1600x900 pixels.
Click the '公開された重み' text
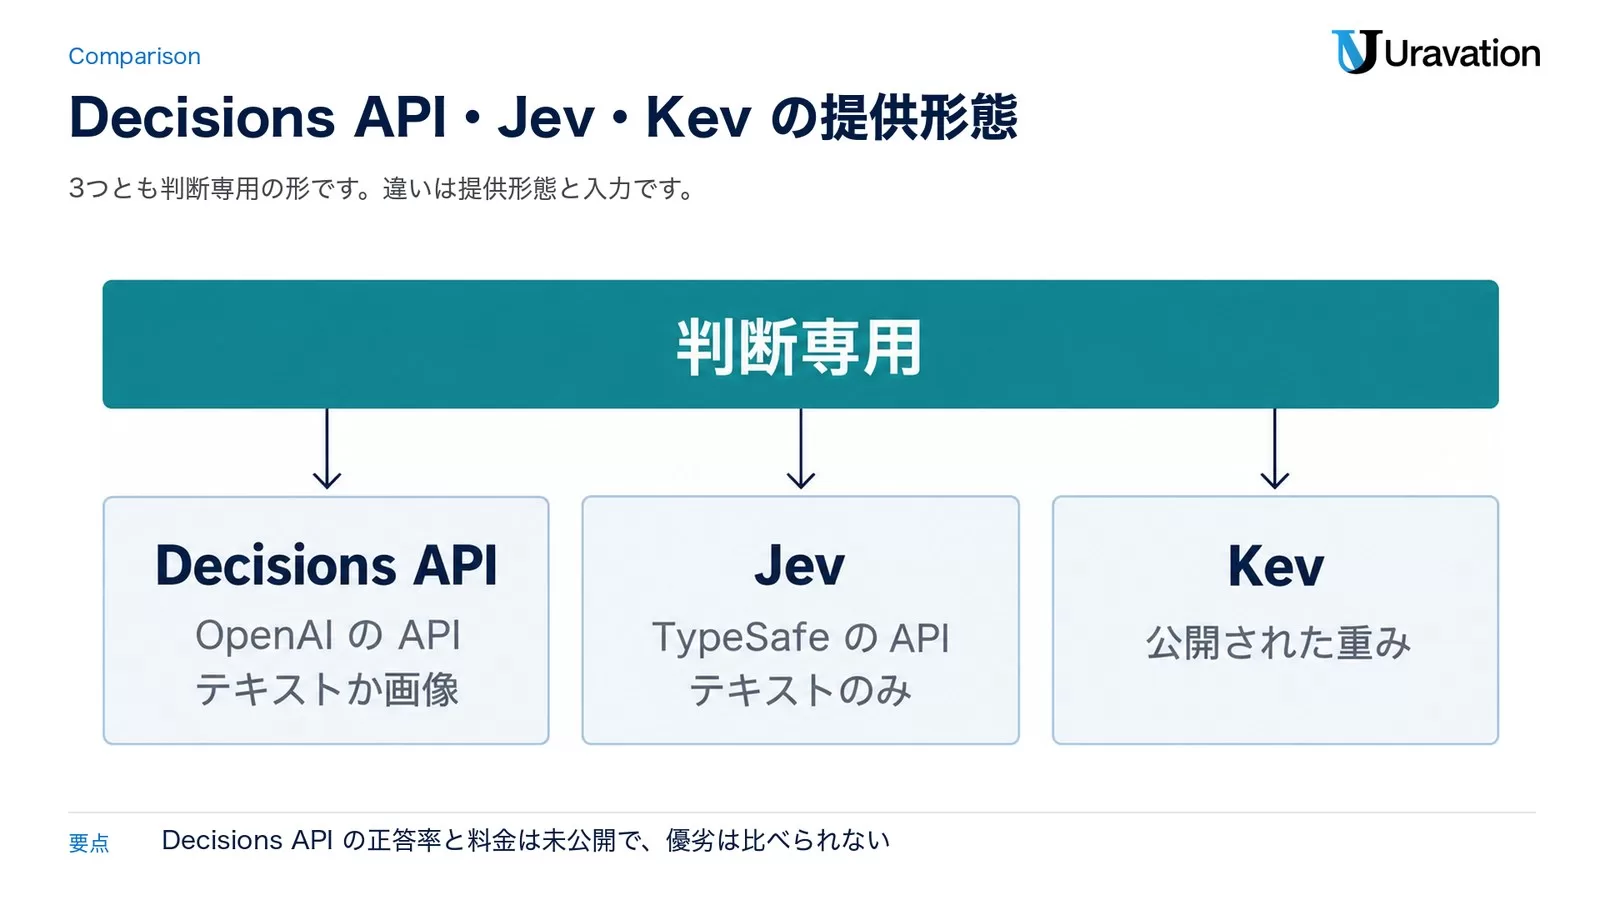[1278, 642]
